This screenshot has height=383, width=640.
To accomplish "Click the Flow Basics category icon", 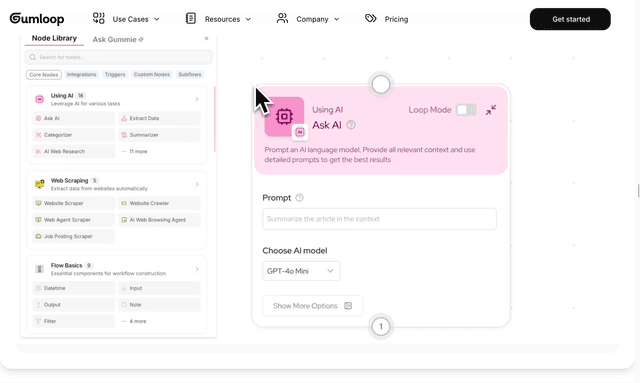I will click(x=40, y=269).
